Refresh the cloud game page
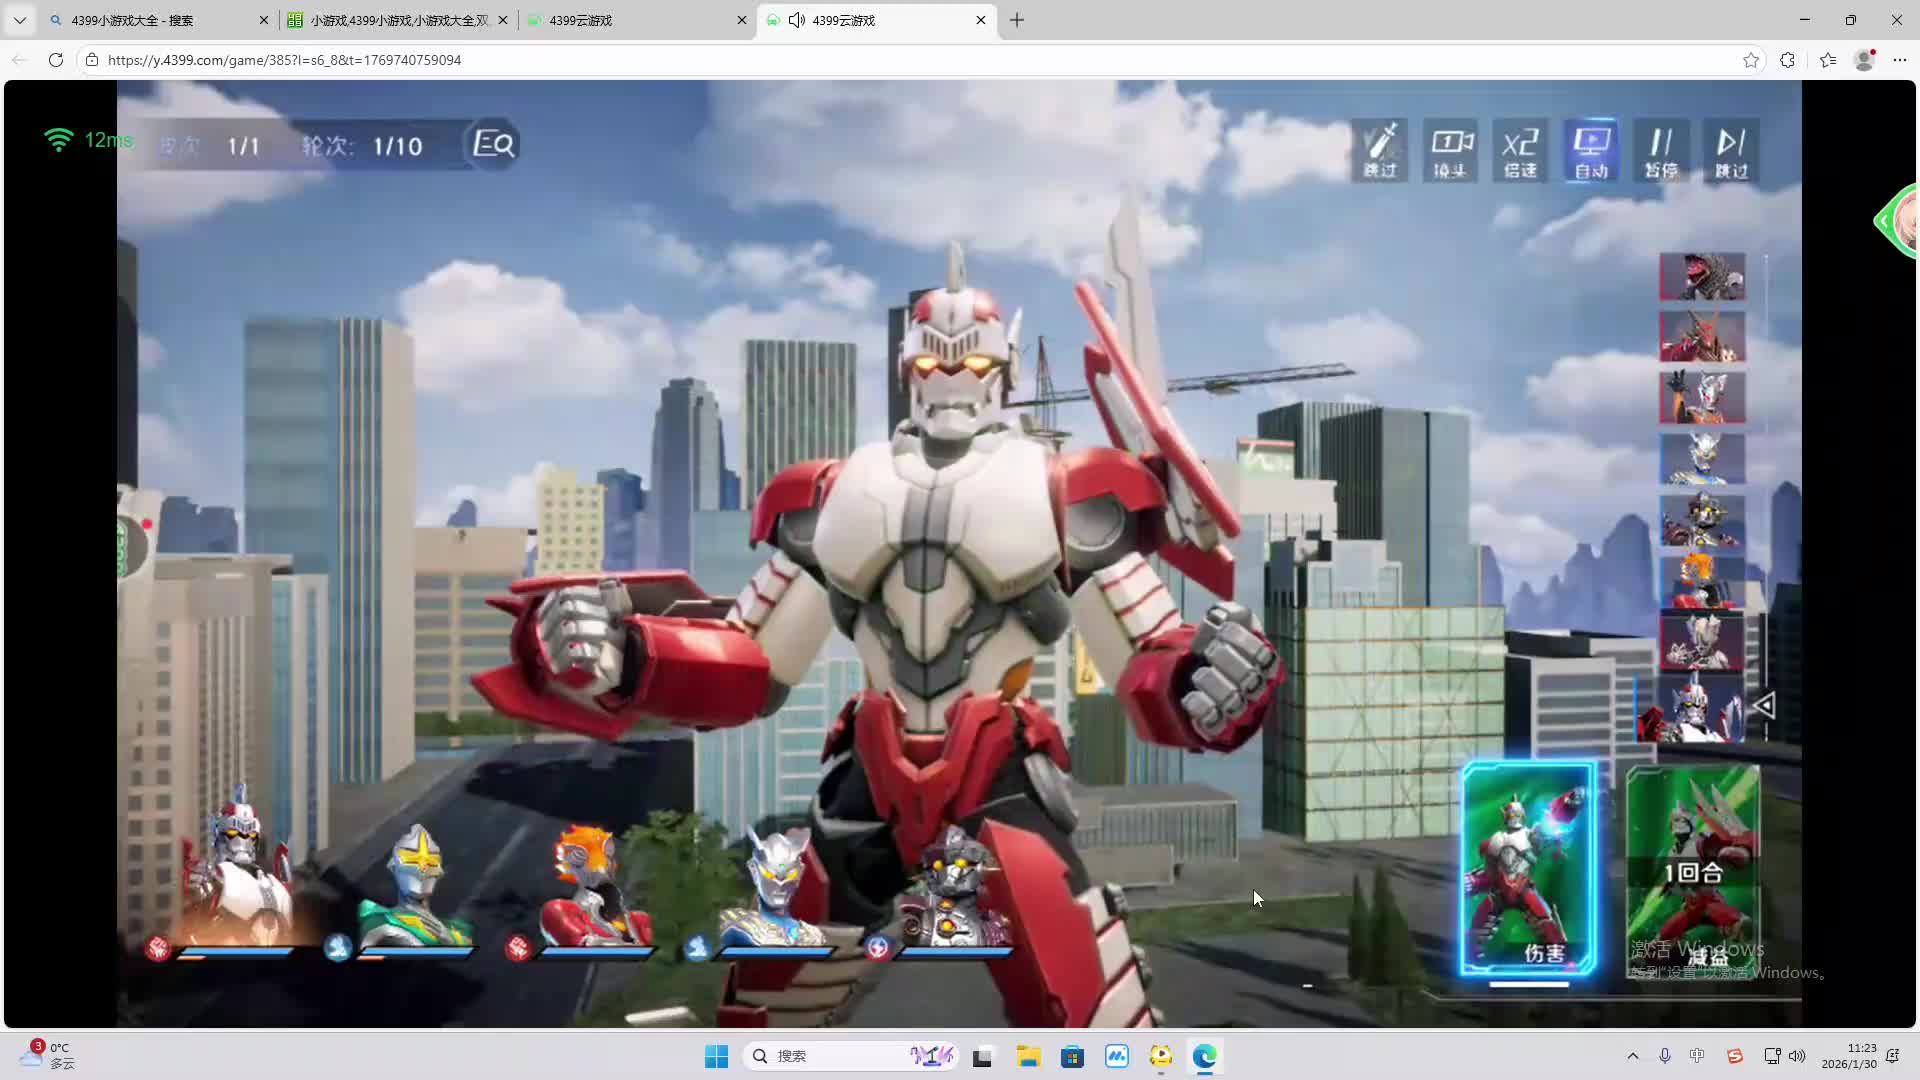 pos(56,60)
